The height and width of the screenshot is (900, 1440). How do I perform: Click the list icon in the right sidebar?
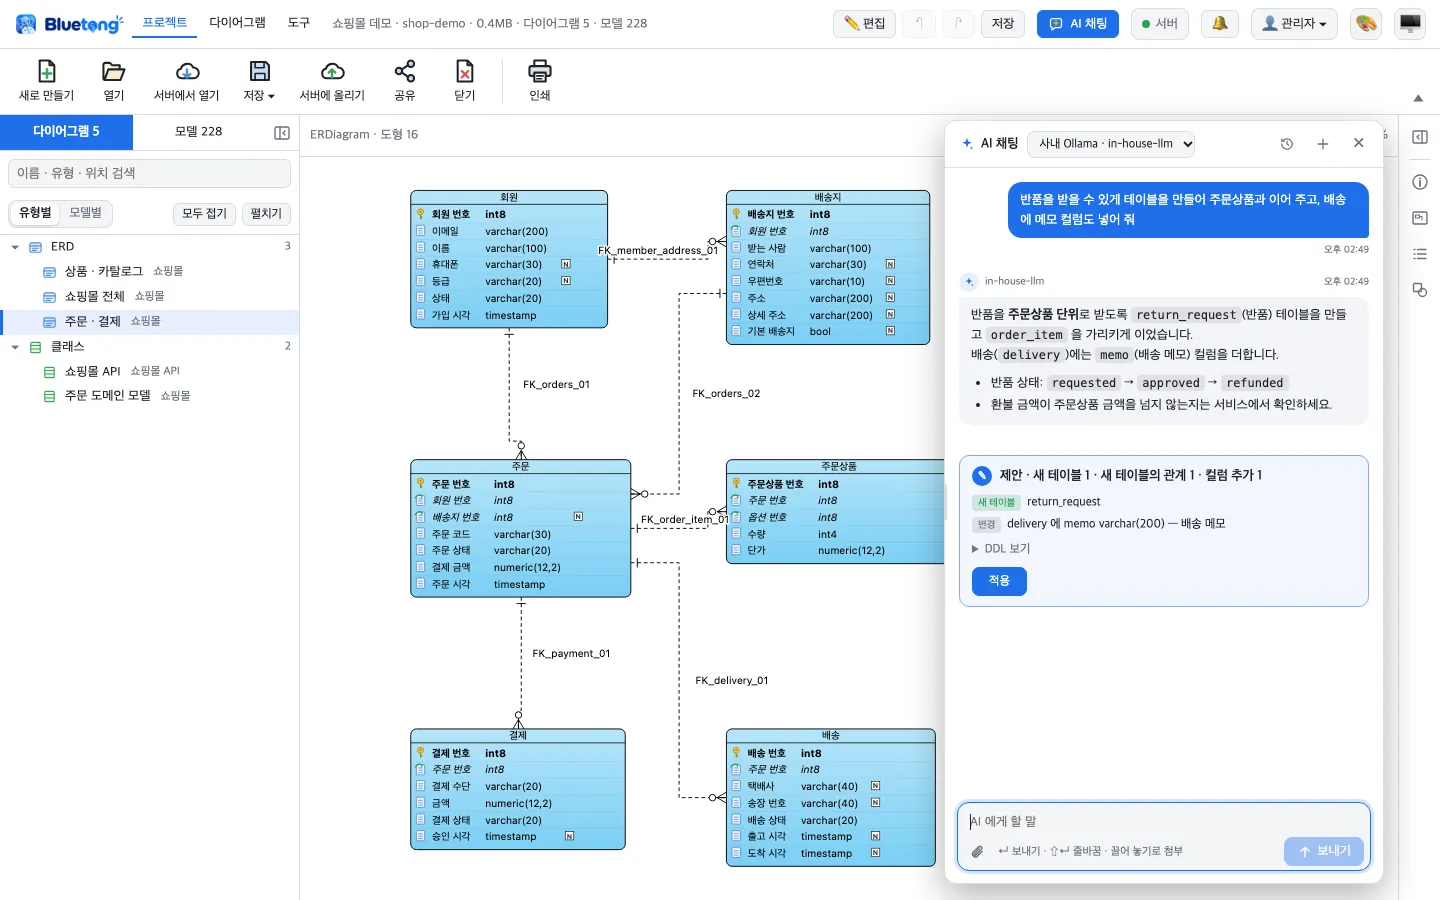coord(1420,254)
